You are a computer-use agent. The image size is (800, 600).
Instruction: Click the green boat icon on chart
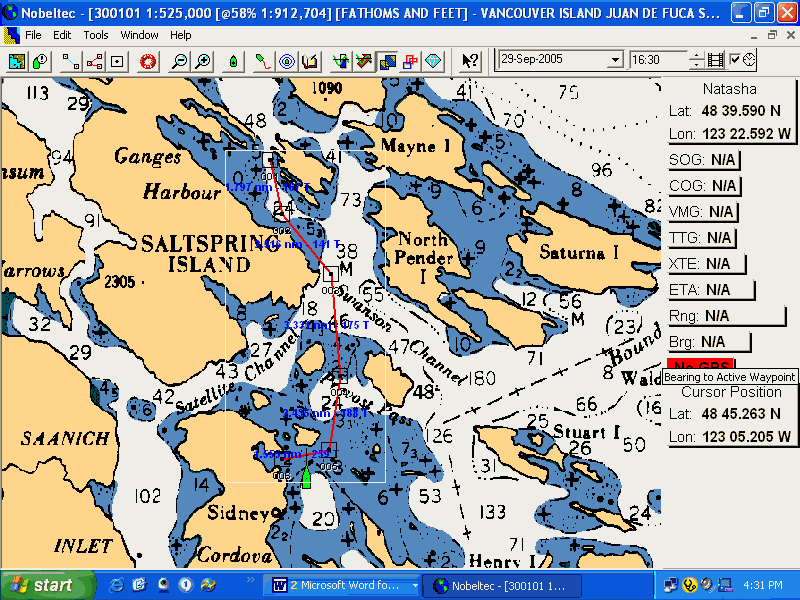click(306, 477)
